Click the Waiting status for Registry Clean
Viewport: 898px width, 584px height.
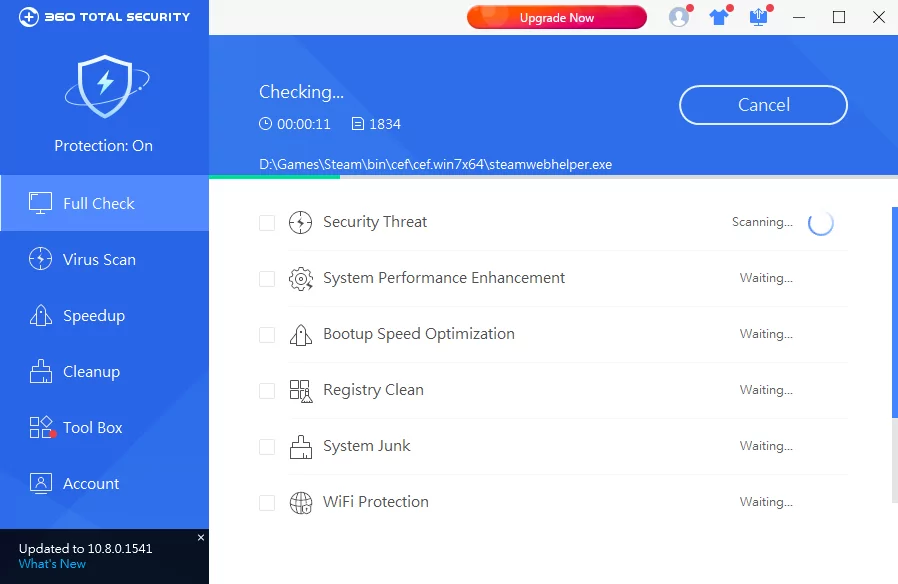pos(766,390)
